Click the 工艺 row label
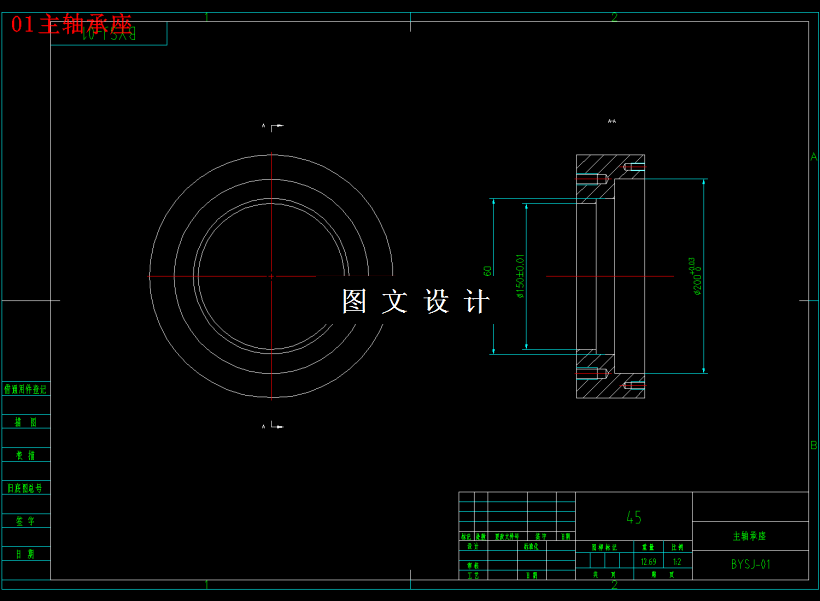Viewport: 820px width, 601px height. pos(473,575)
